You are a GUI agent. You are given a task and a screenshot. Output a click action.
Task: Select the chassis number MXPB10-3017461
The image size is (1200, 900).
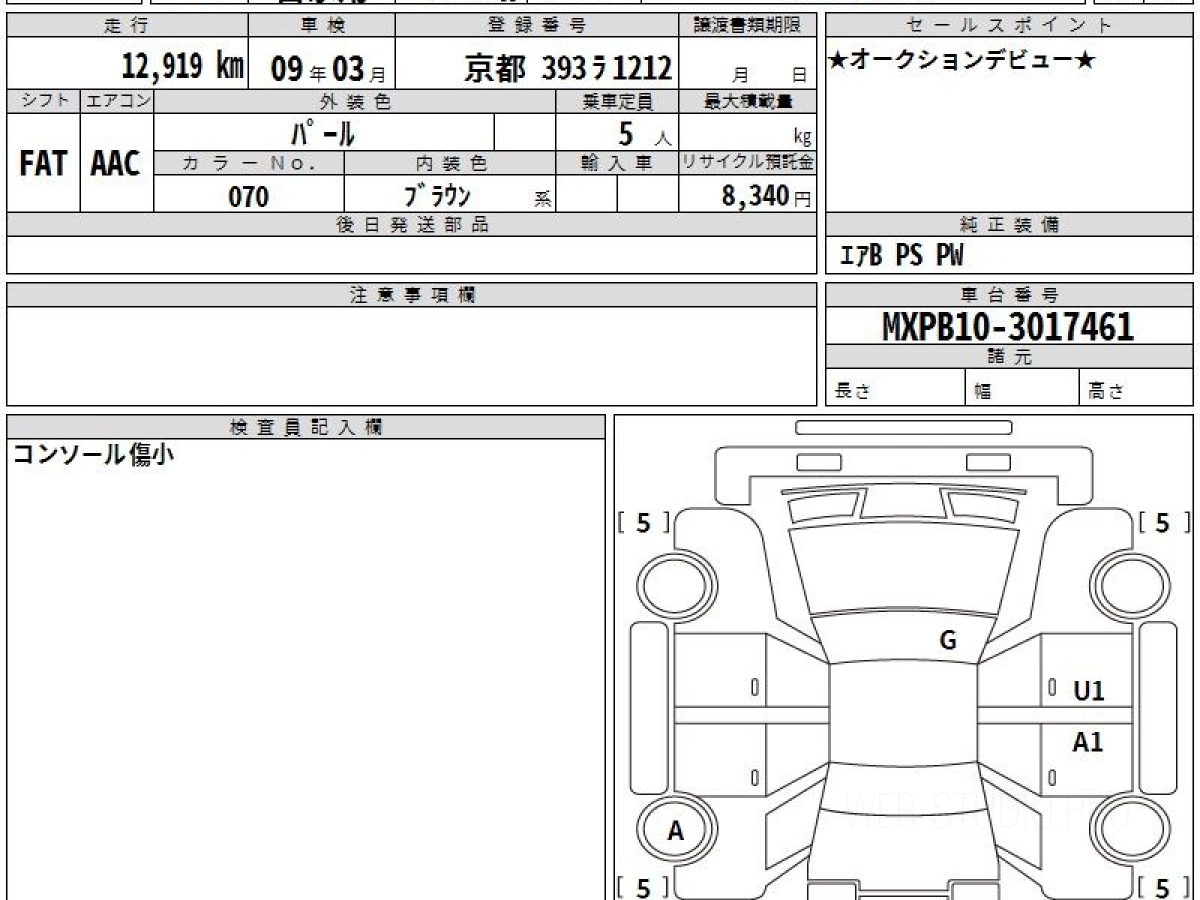(1008, 327)
